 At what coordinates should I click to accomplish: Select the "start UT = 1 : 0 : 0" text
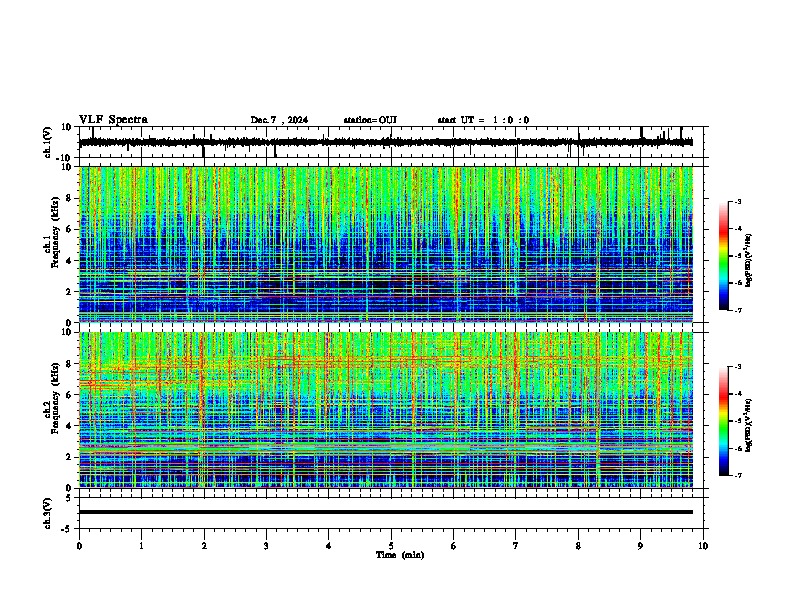pyautogui.click(x=483, y=120)
